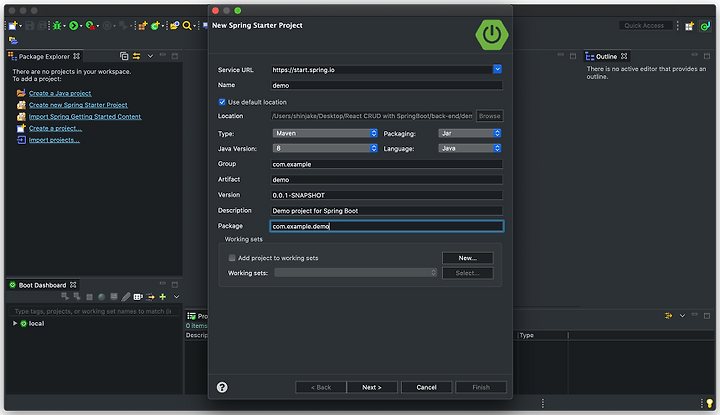Click the New Java Package icon

(x=143, y=26)
